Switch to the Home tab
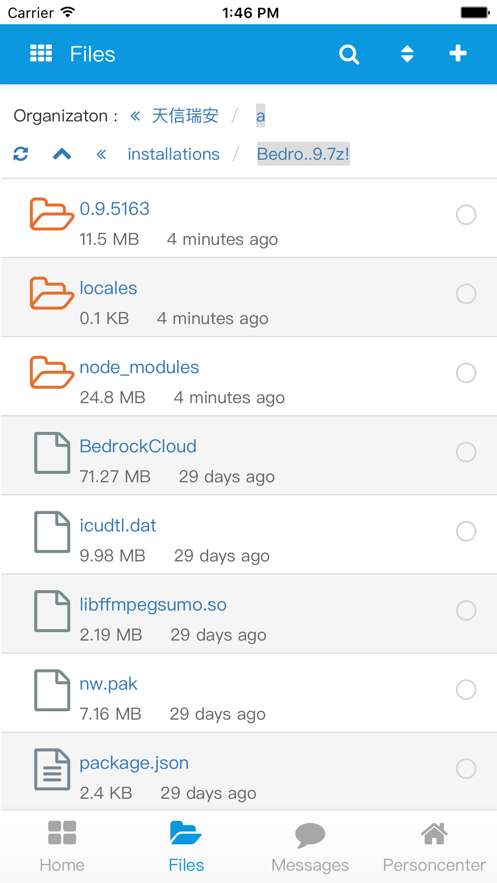 62,846
